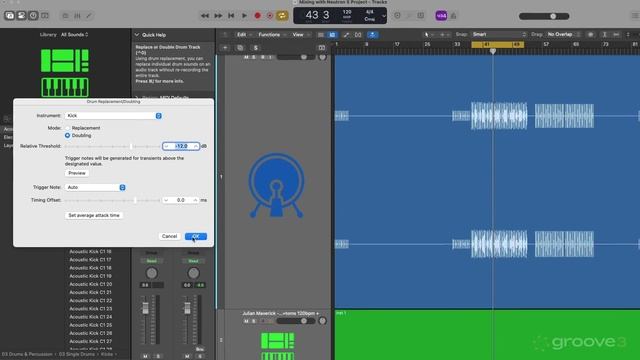Image resolution: width=640 pixels, height=360 pixels.
Task: Open the Snap Smart popup menu
Action: pos(499,35)
